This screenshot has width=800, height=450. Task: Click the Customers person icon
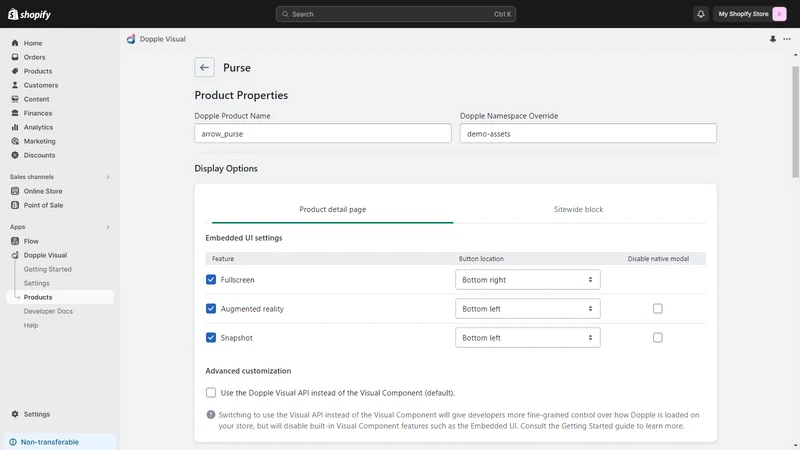[x=15, y=85]
